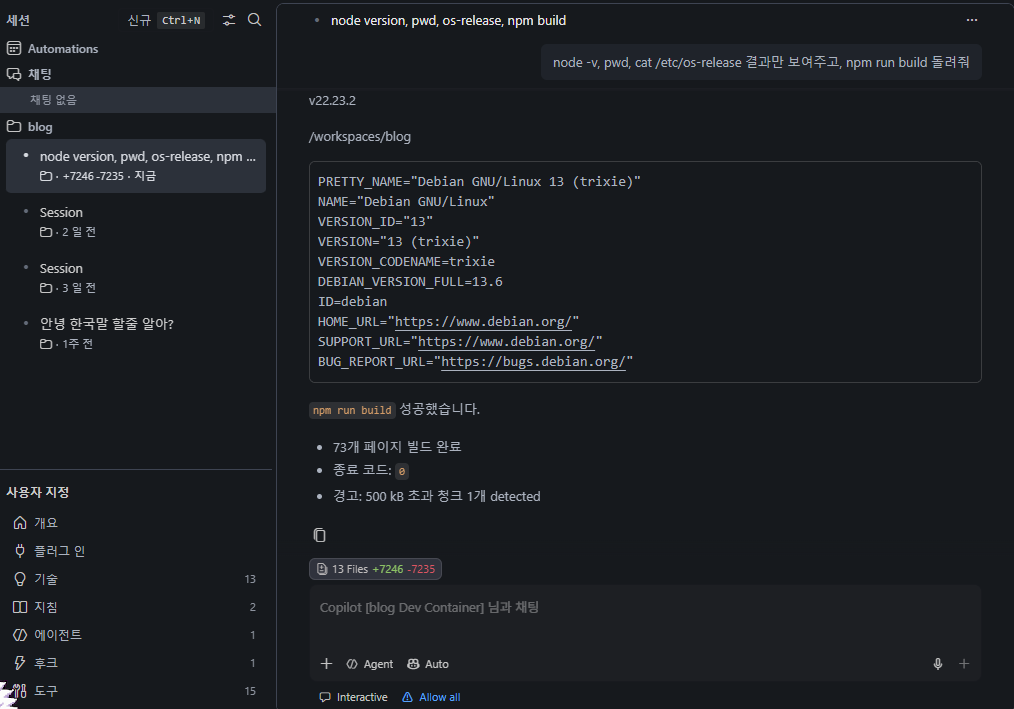The width and height of the screenshot is (1014, 709).
Task: Open the HOME_URL debian.org link
Action: point(483,322)
